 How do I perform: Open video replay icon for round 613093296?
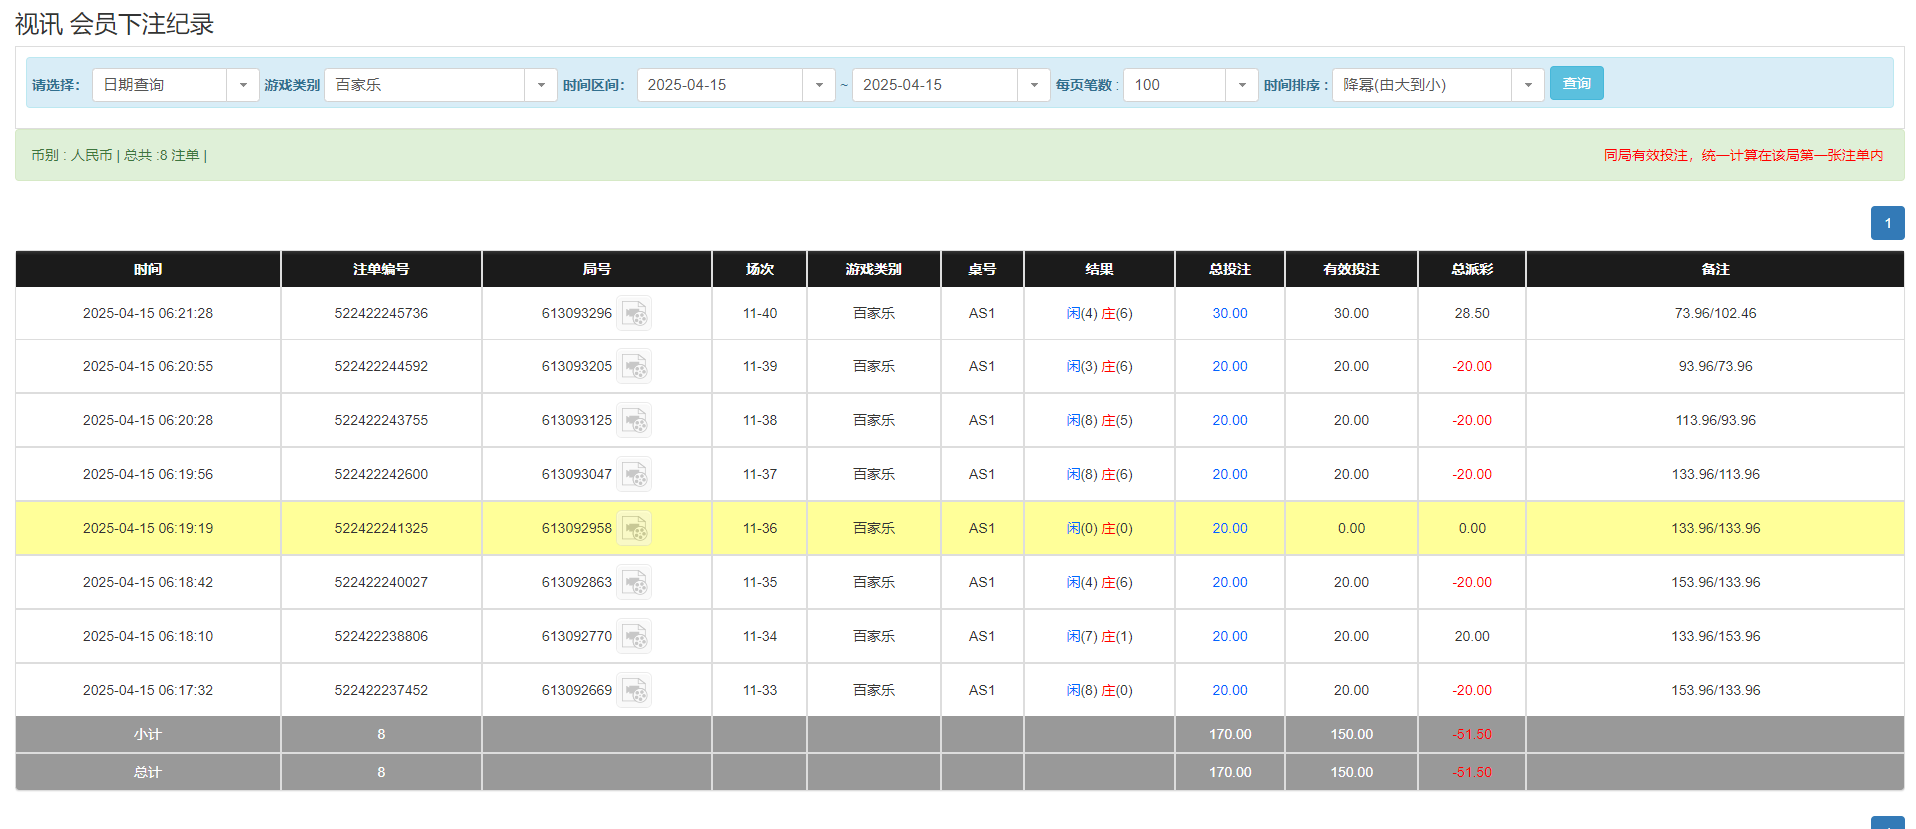(634, 314)
